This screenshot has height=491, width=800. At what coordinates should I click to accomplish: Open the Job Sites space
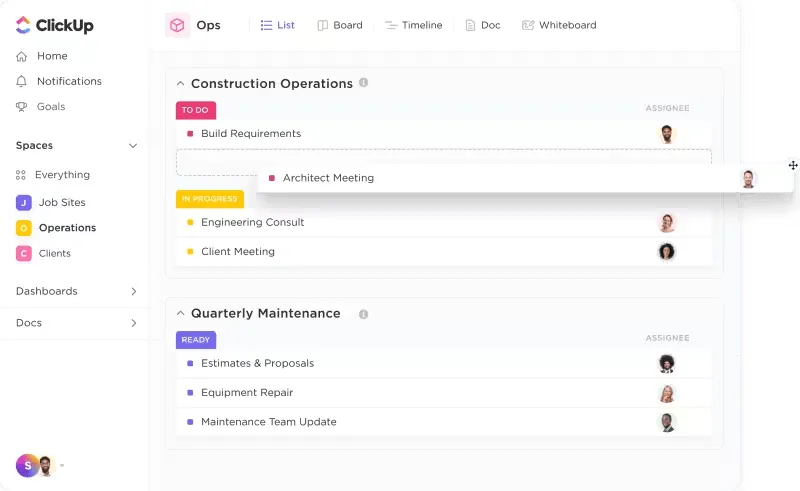pos(51,203)
